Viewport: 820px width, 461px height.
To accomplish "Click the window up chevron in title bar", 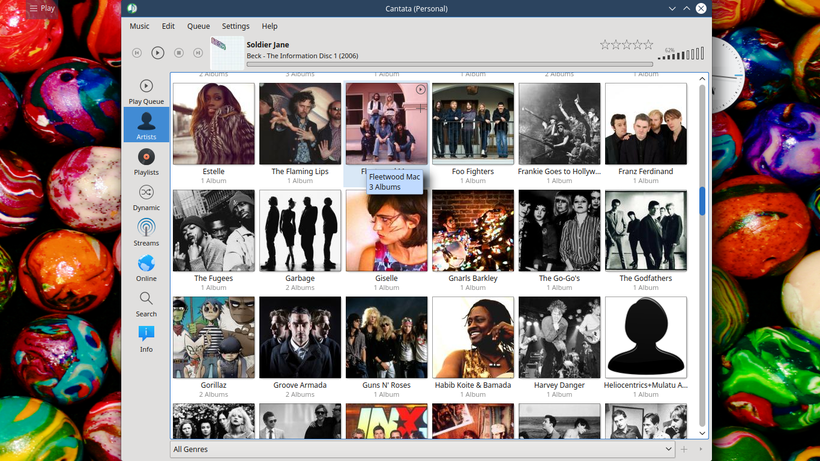I will (686, 8).
